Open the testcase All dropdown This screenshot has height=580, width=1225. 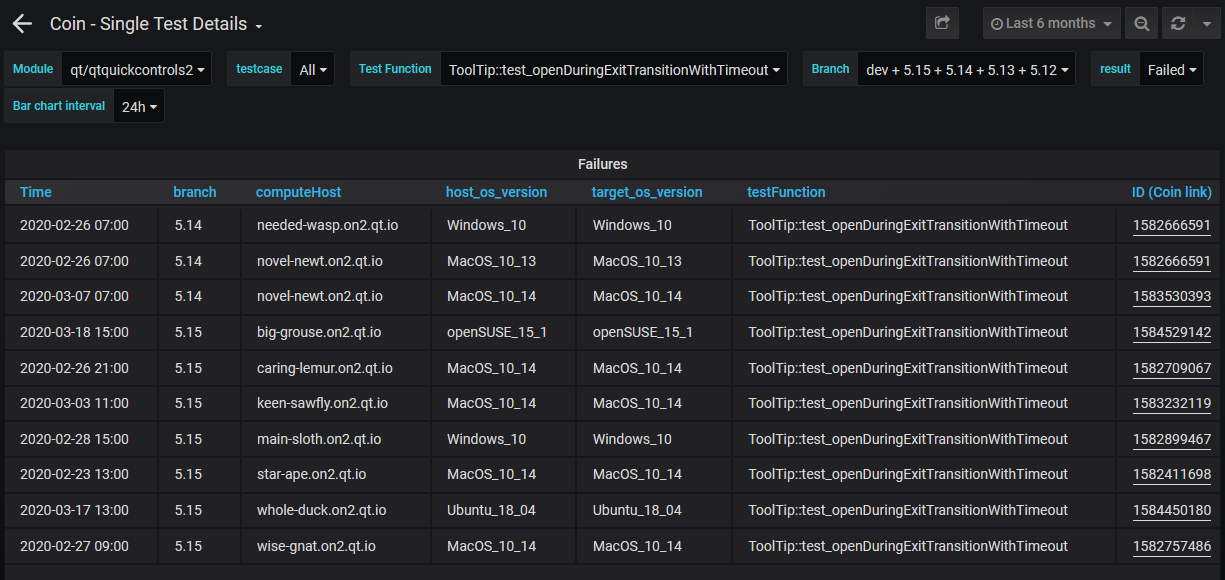[313, 70]
